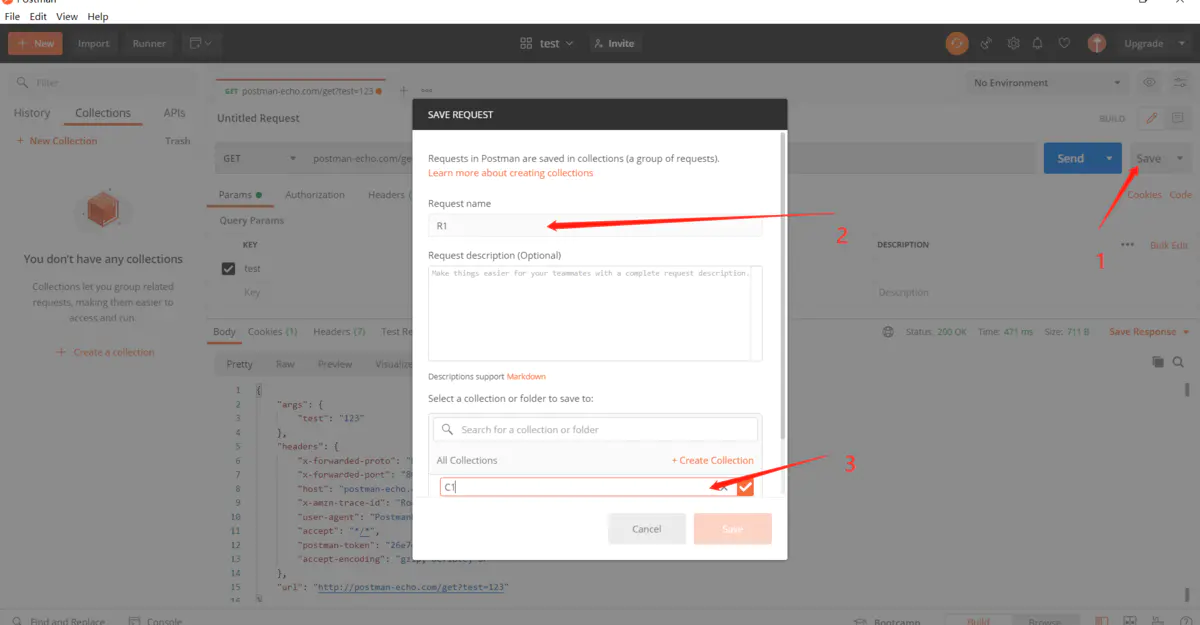Open the Save button dropdown arrow
Image resolution: width=1200 pixels, height=625 pixels.
(1180, 158)
